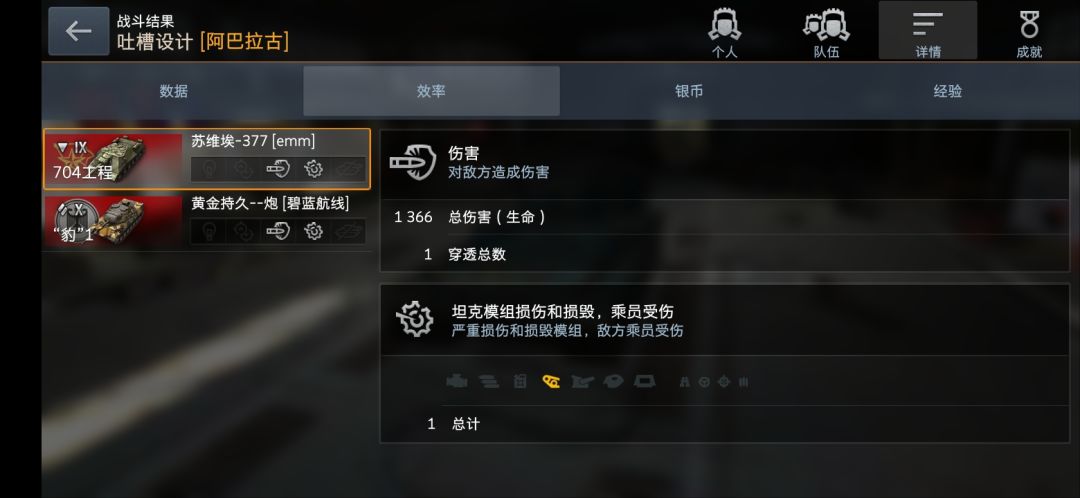Switch to the 银币 tab
The width and height of the screenshot is (1080, 498).
[689, 91]
